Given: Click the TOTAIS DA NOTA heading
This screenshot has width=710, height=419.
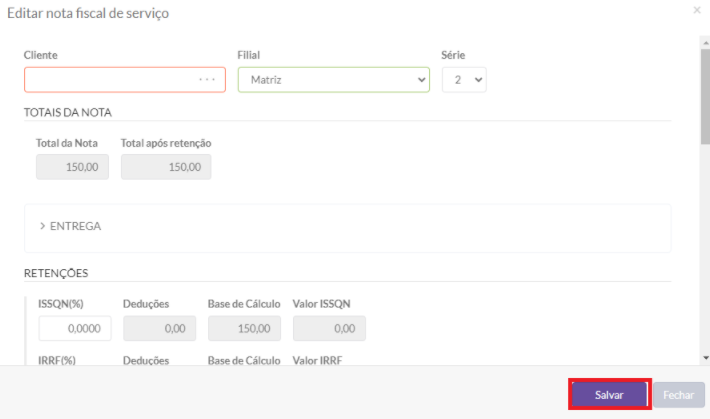Looking at the screenshot, I should coord(68,112).
